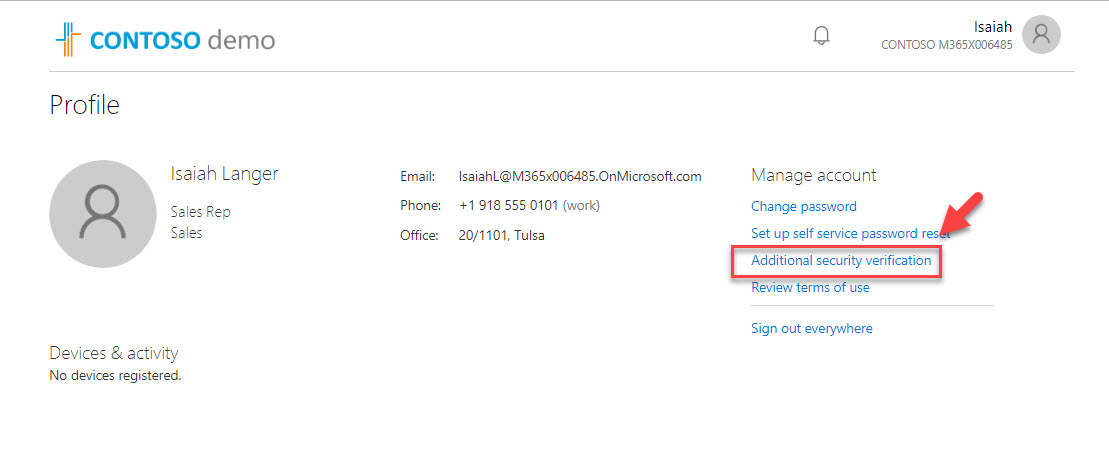This screenshot has height=467, width=1109.
Task: Click the Profile page heading
Action: [85, 105]
